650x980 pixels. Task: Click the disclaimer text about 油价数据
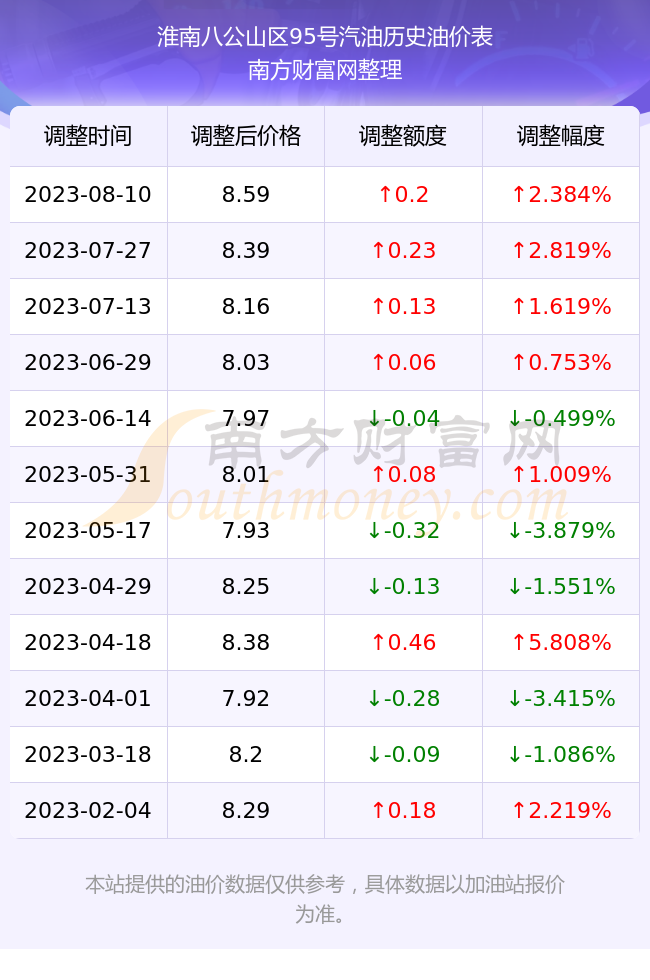click(x=324, y=899)
